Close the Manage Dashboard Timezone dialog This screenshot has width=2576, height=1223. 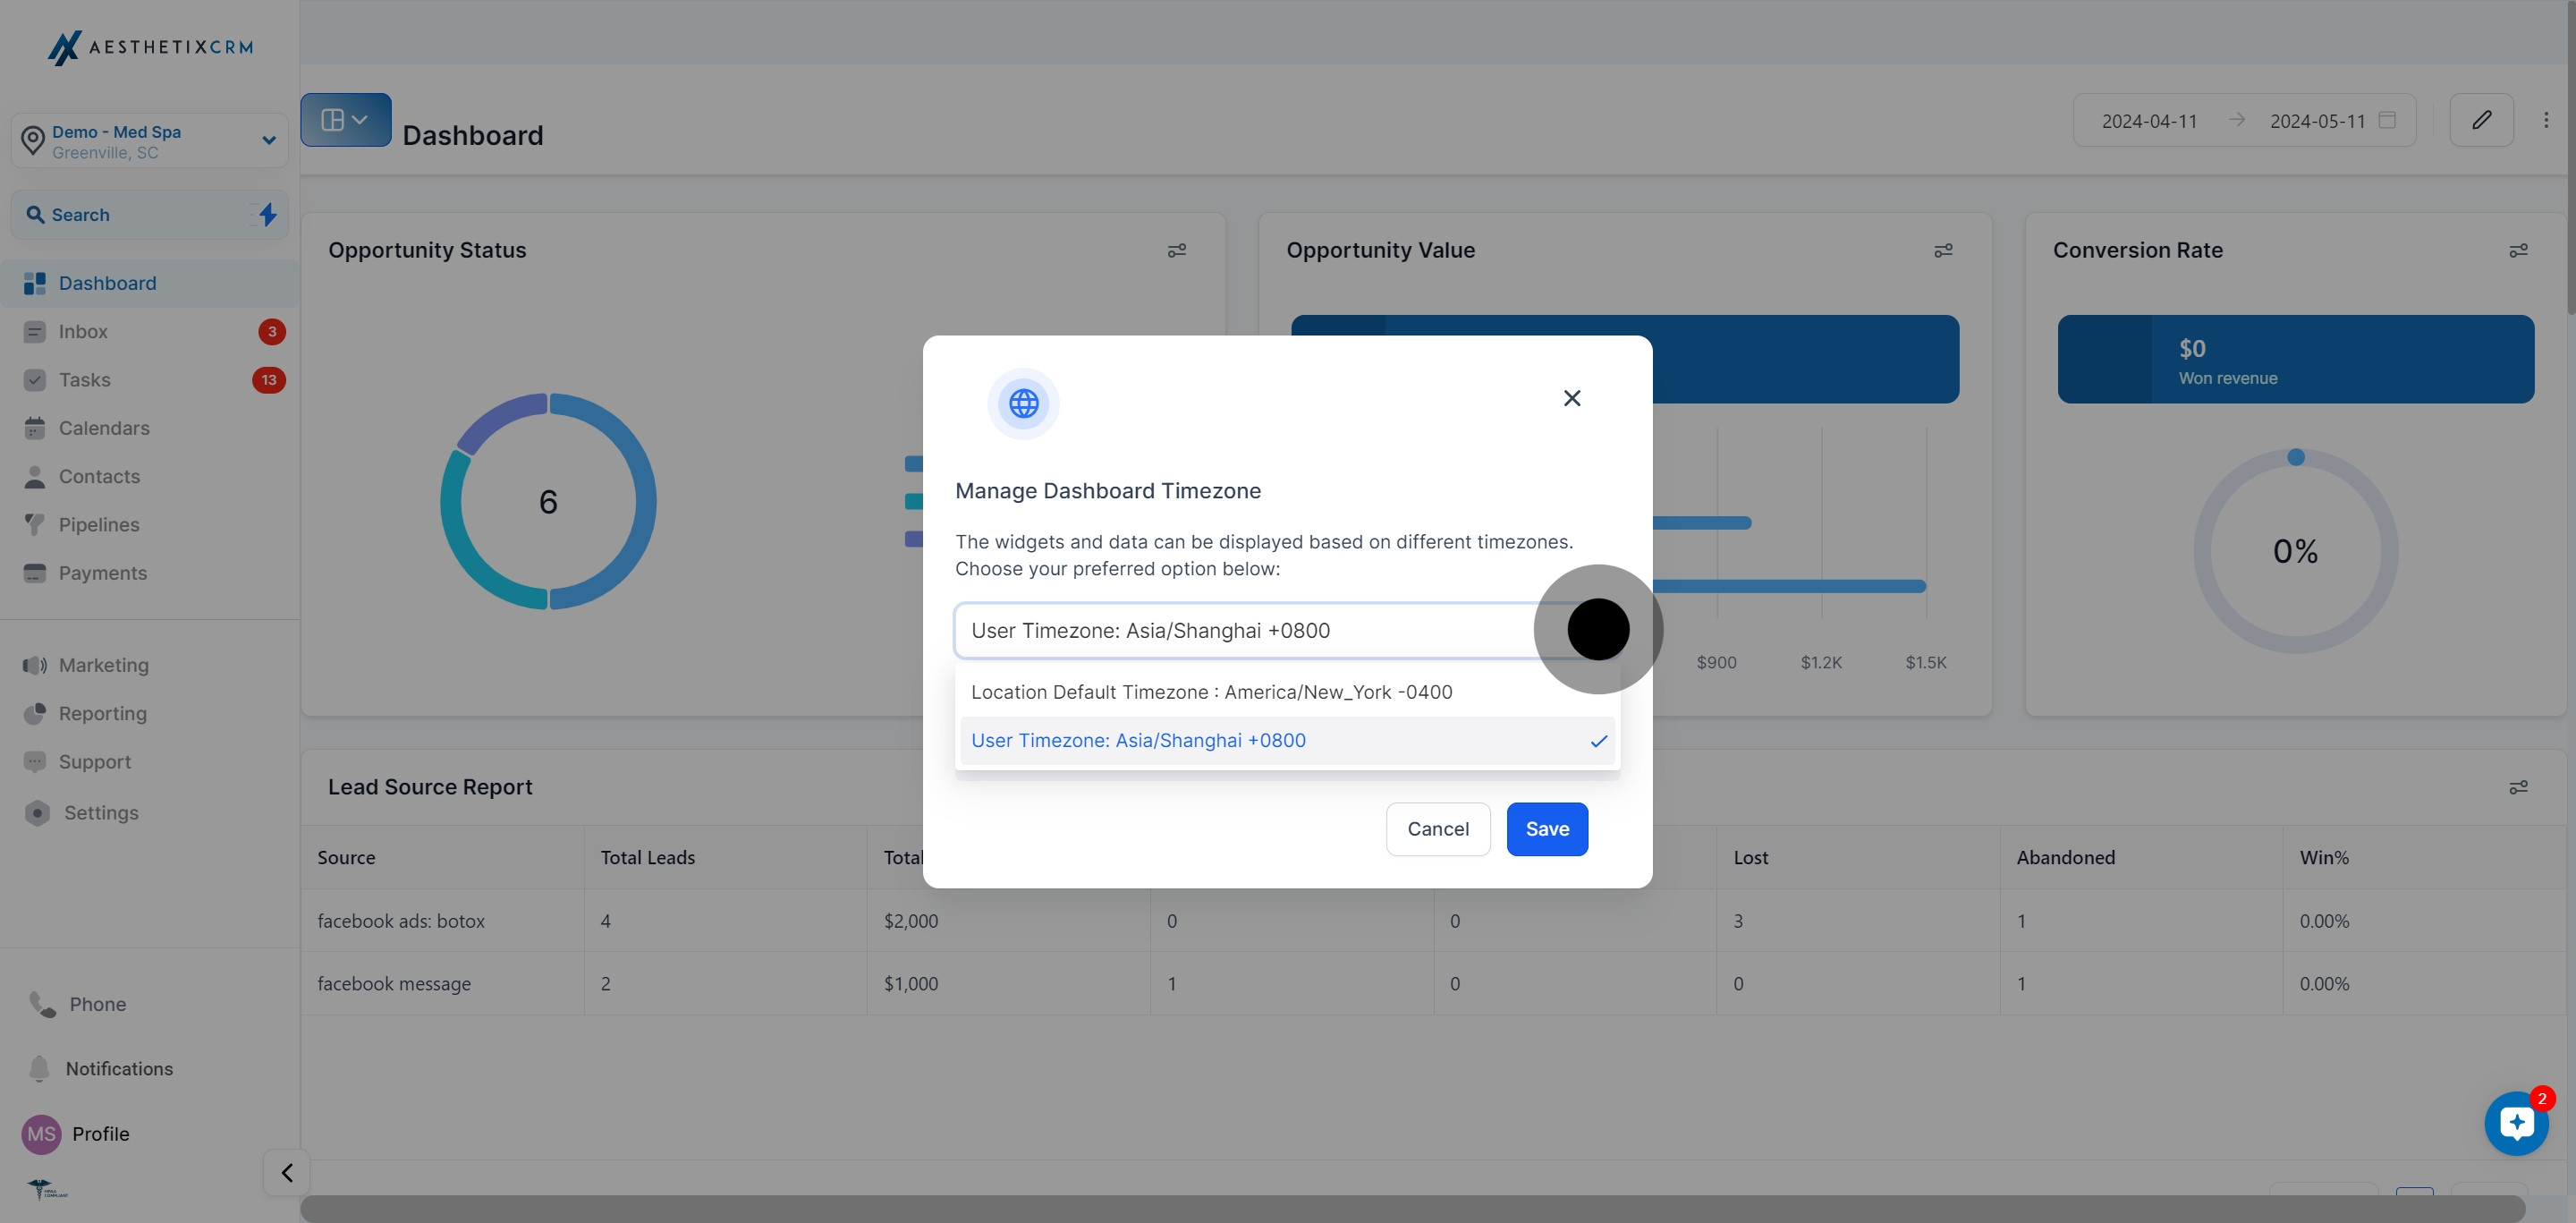1571,398
